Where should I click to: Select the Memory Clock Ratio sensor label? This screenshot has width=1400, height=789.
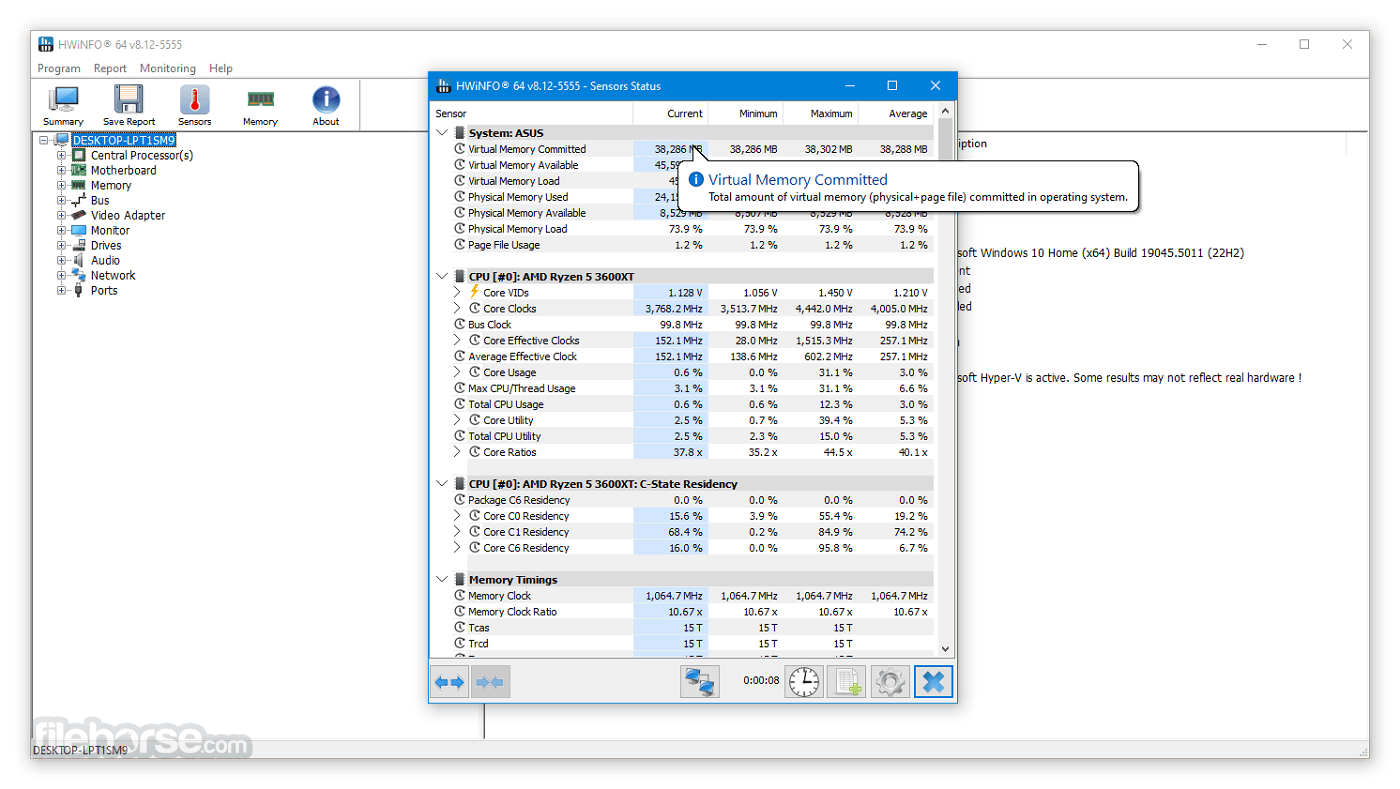click(512, 612)
